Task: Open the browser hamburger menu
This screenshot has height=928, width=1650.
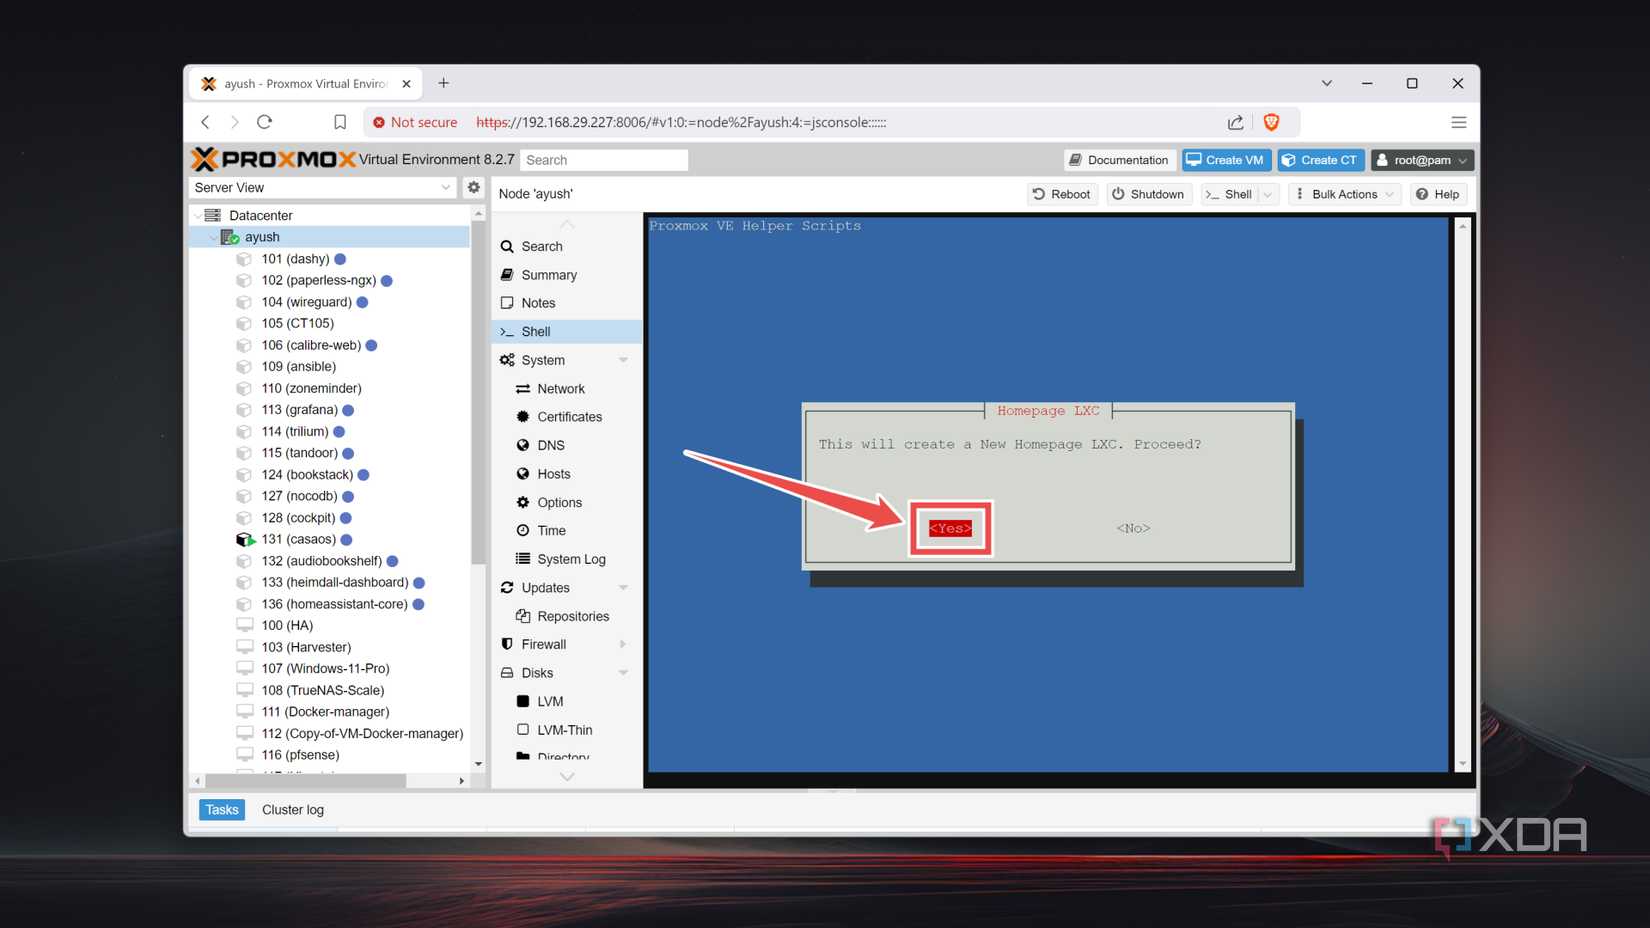Action: point(1458,122)
